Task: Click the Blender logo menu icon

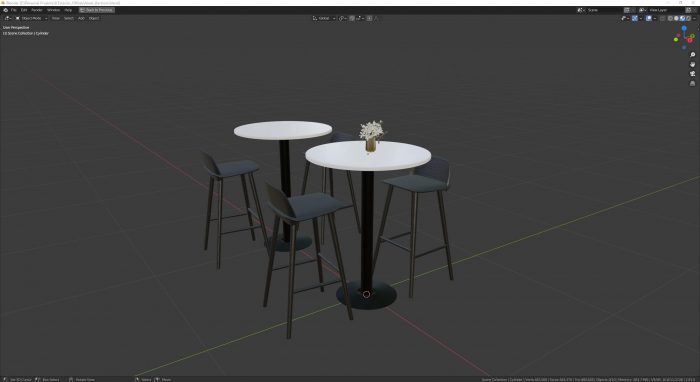Action: [5, 10]
